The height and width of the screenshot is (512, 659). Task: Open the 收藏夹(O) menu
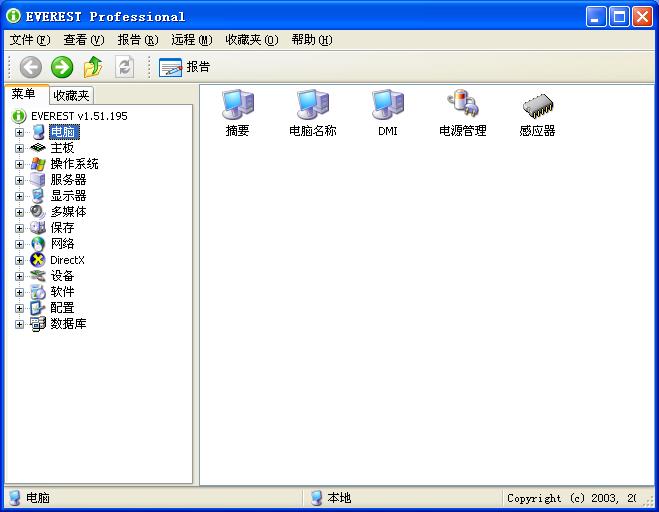pyautogui.click(x=252, y=40)
